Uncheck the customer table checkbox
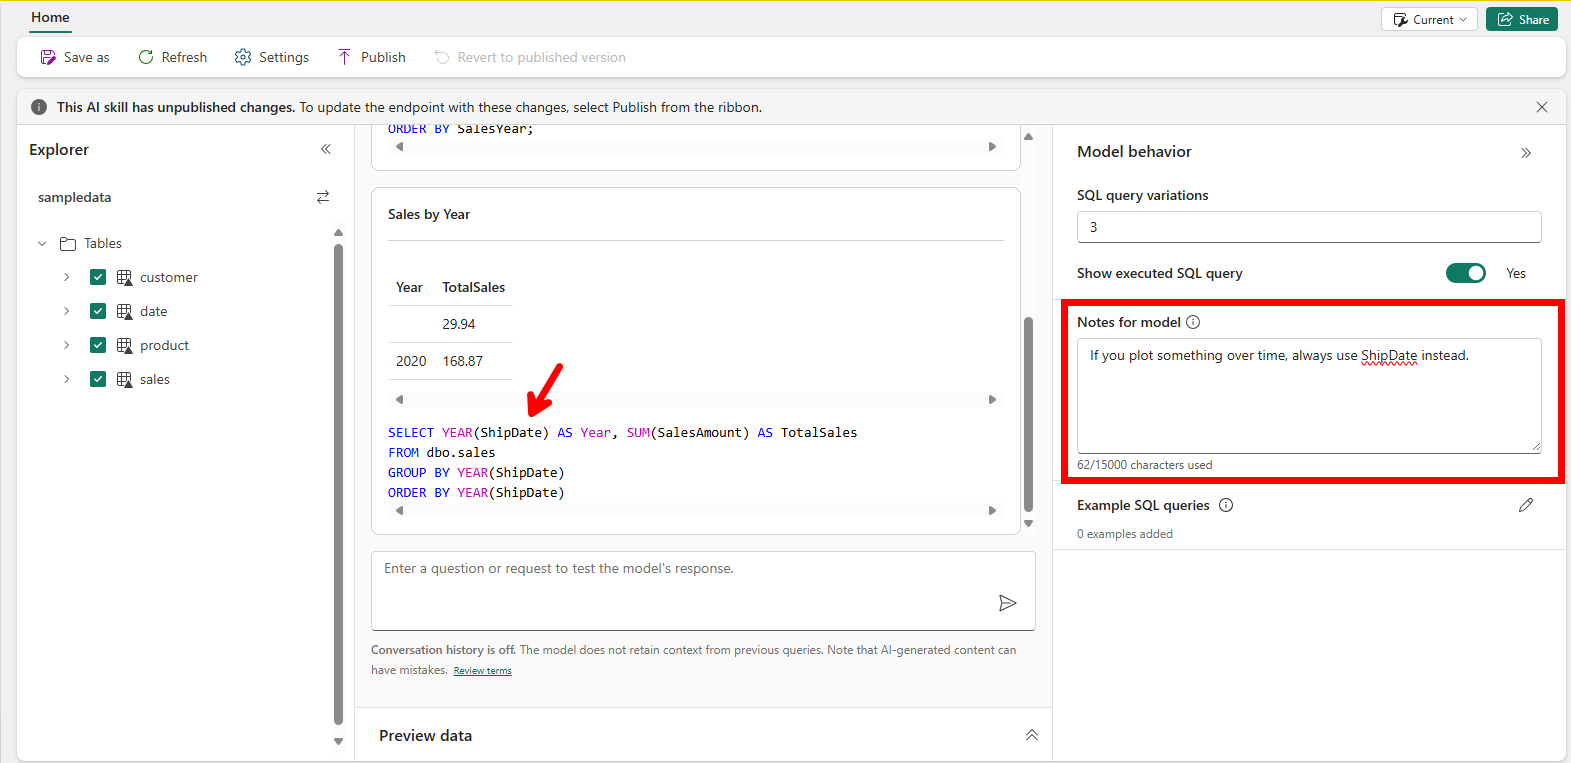 (98, 277)
